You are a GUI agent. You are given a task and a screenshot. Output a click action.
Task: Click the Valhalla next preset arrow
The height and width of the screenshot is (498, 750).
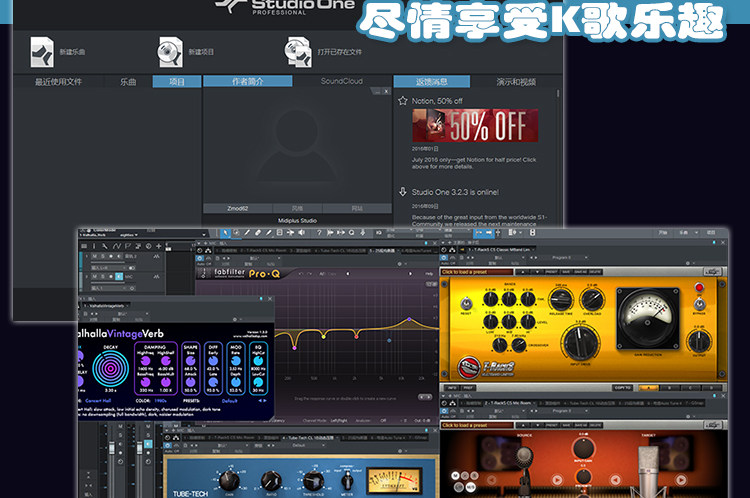click(265, 400)
